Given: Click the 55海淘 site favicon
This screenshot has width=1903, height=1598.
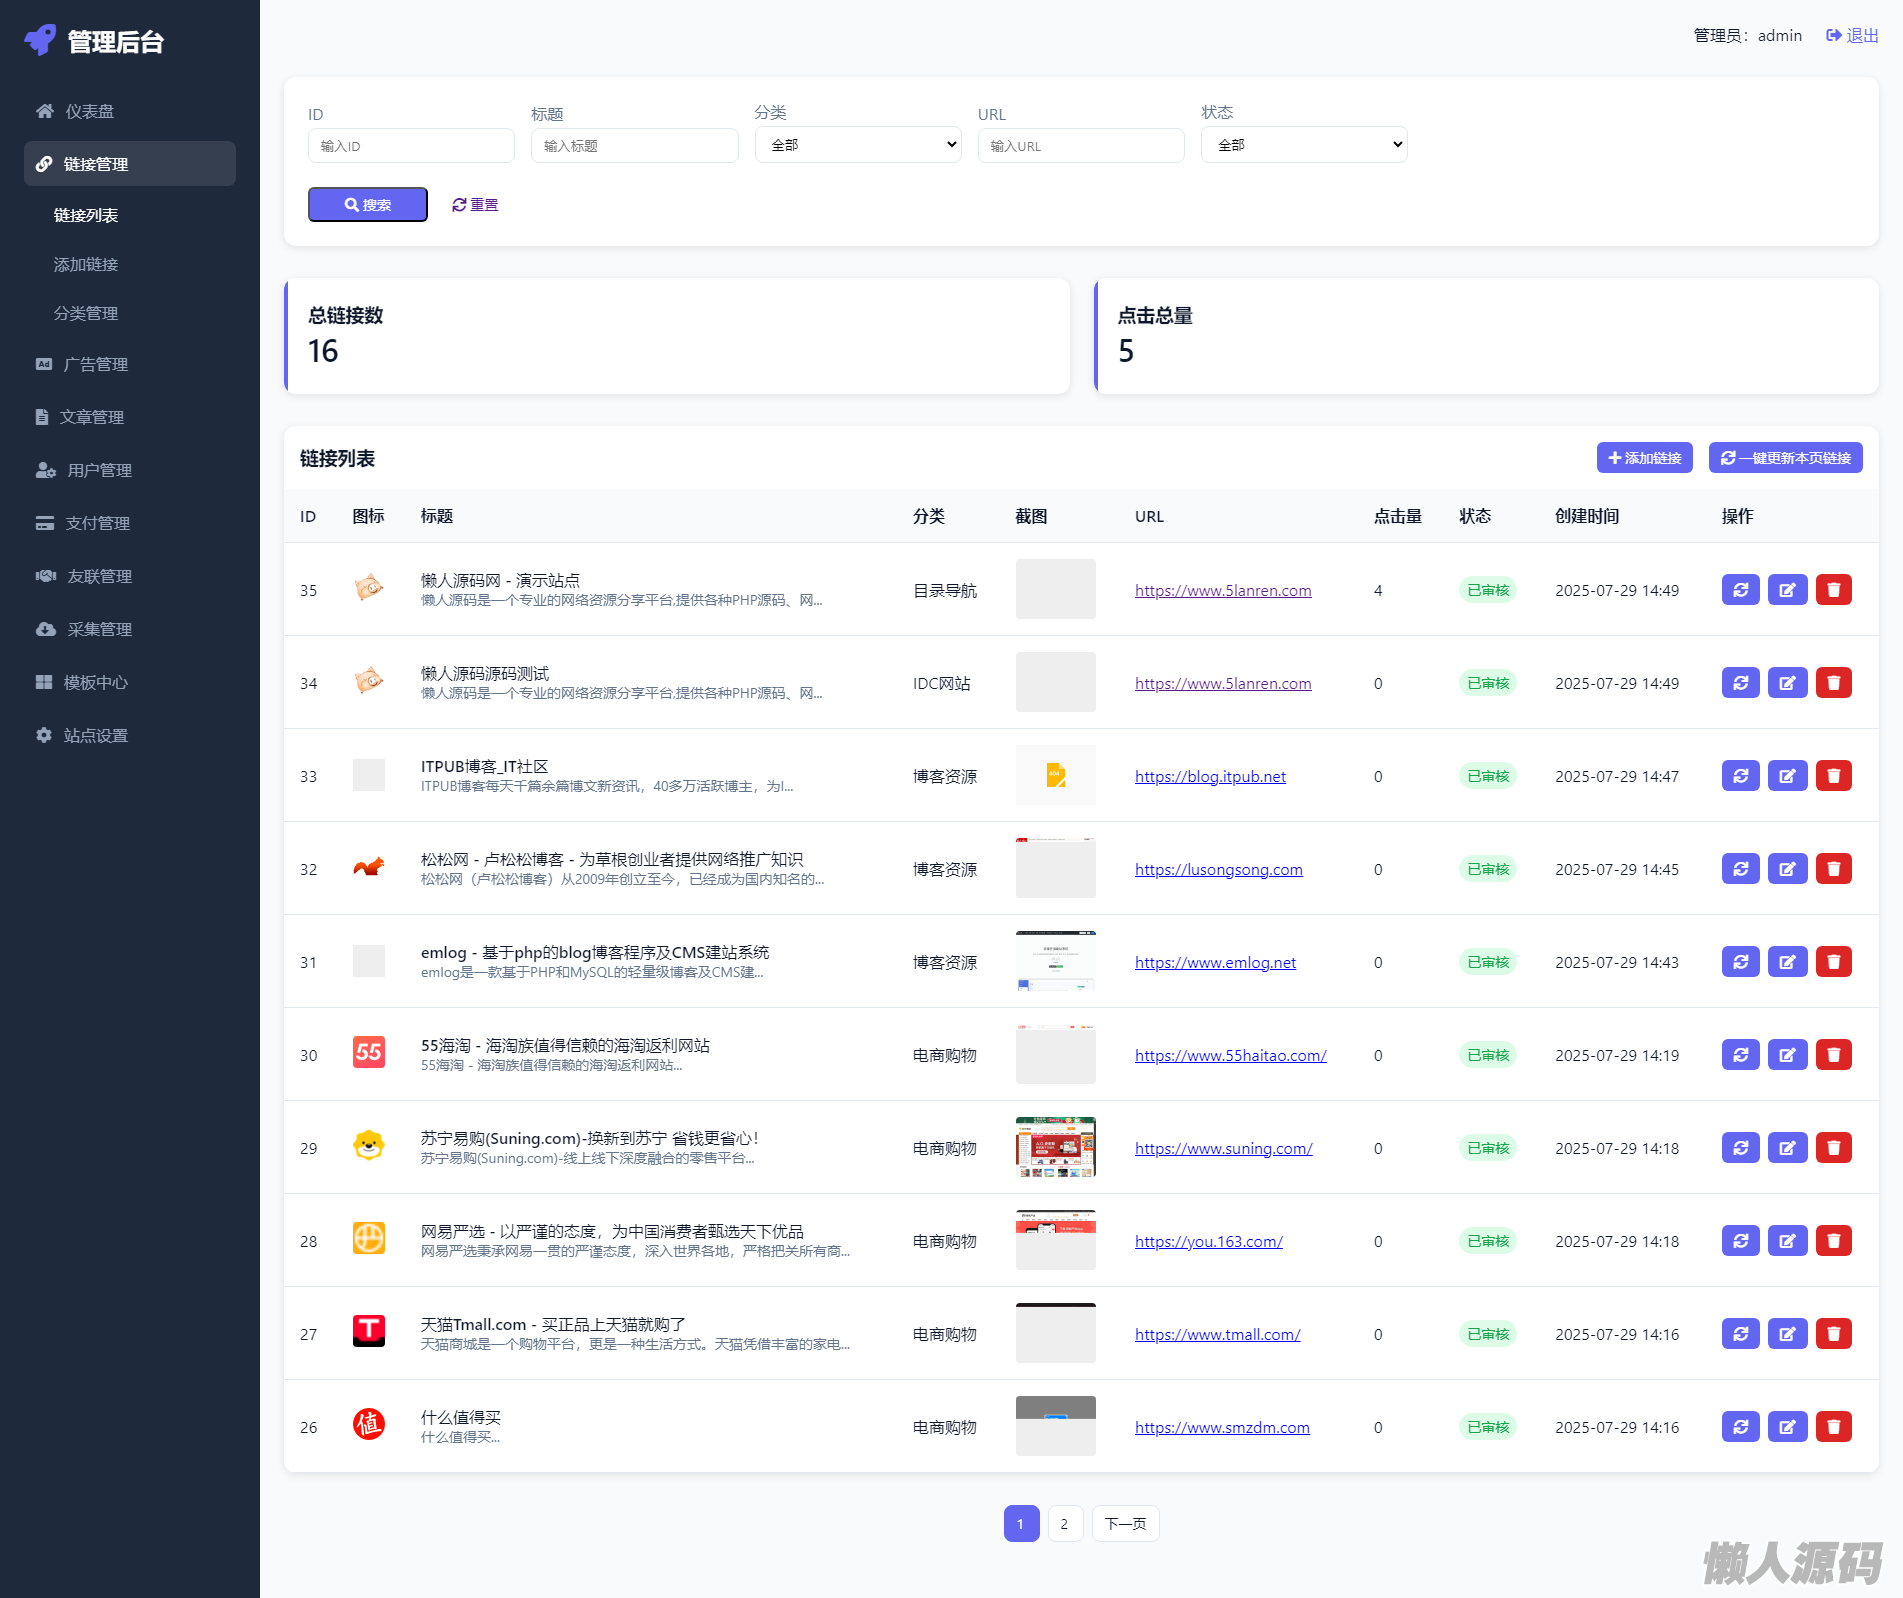Looking at the screenshot, I should point(369,1052).
